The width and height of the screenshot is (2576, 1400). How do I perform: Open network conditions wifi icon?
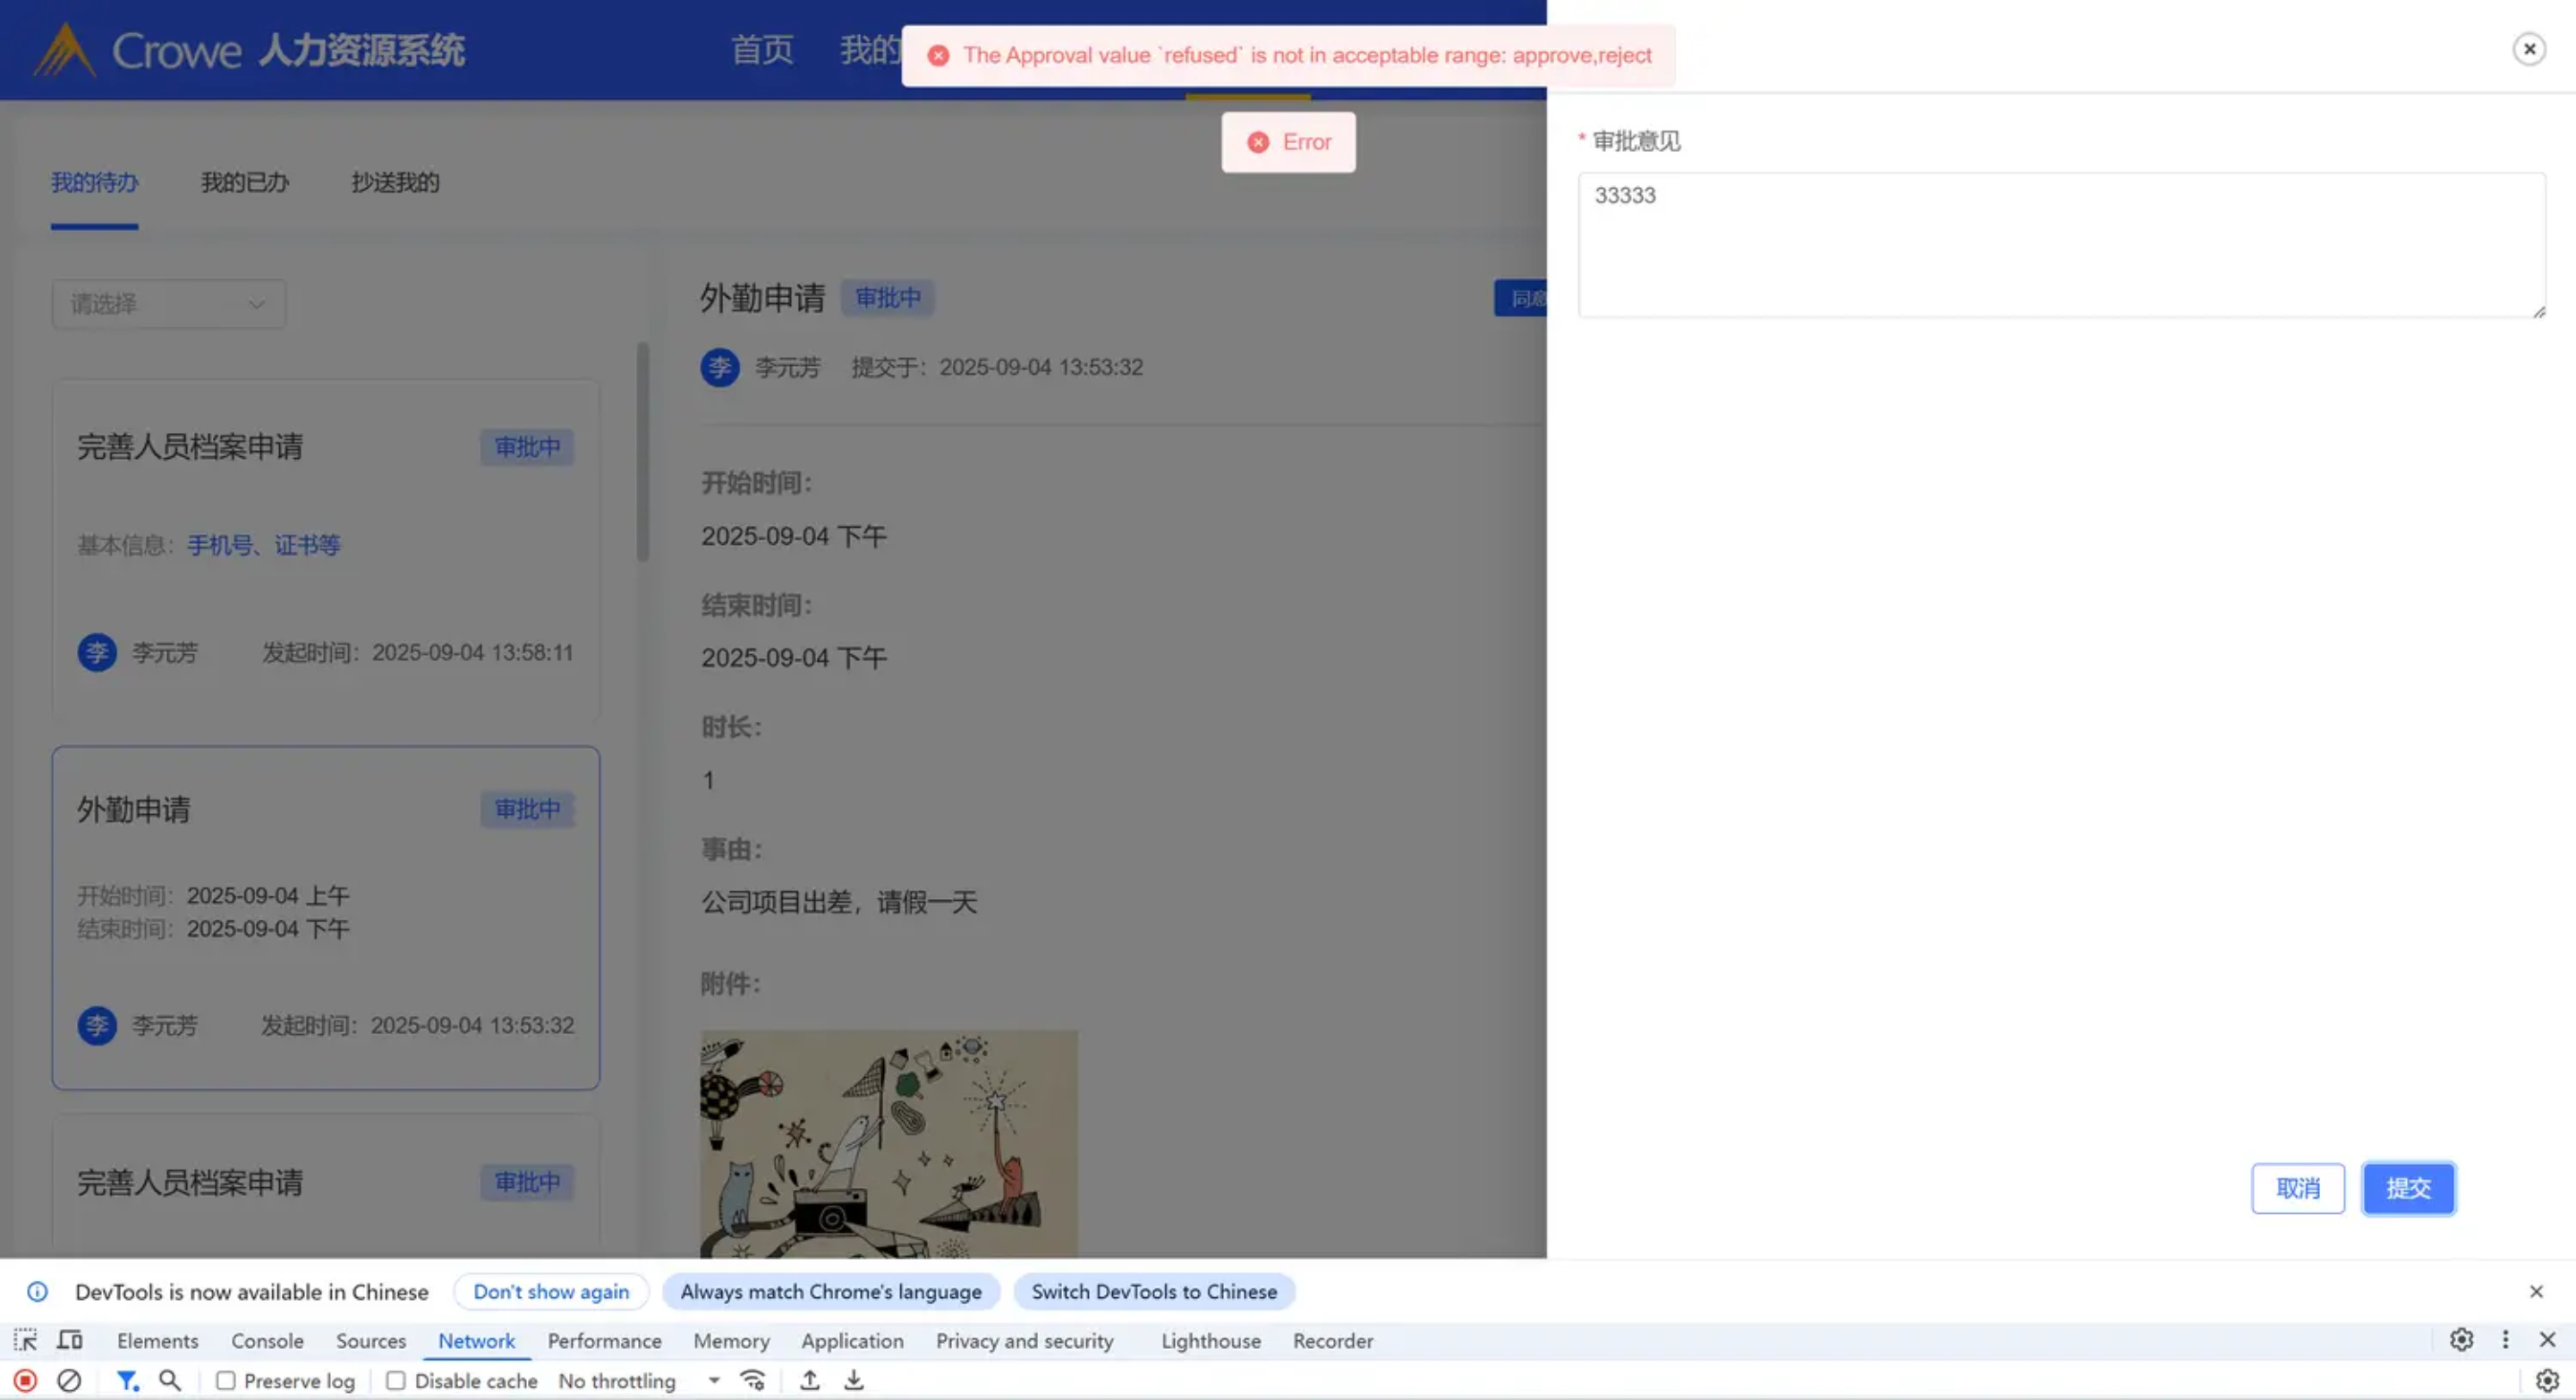753,1381
